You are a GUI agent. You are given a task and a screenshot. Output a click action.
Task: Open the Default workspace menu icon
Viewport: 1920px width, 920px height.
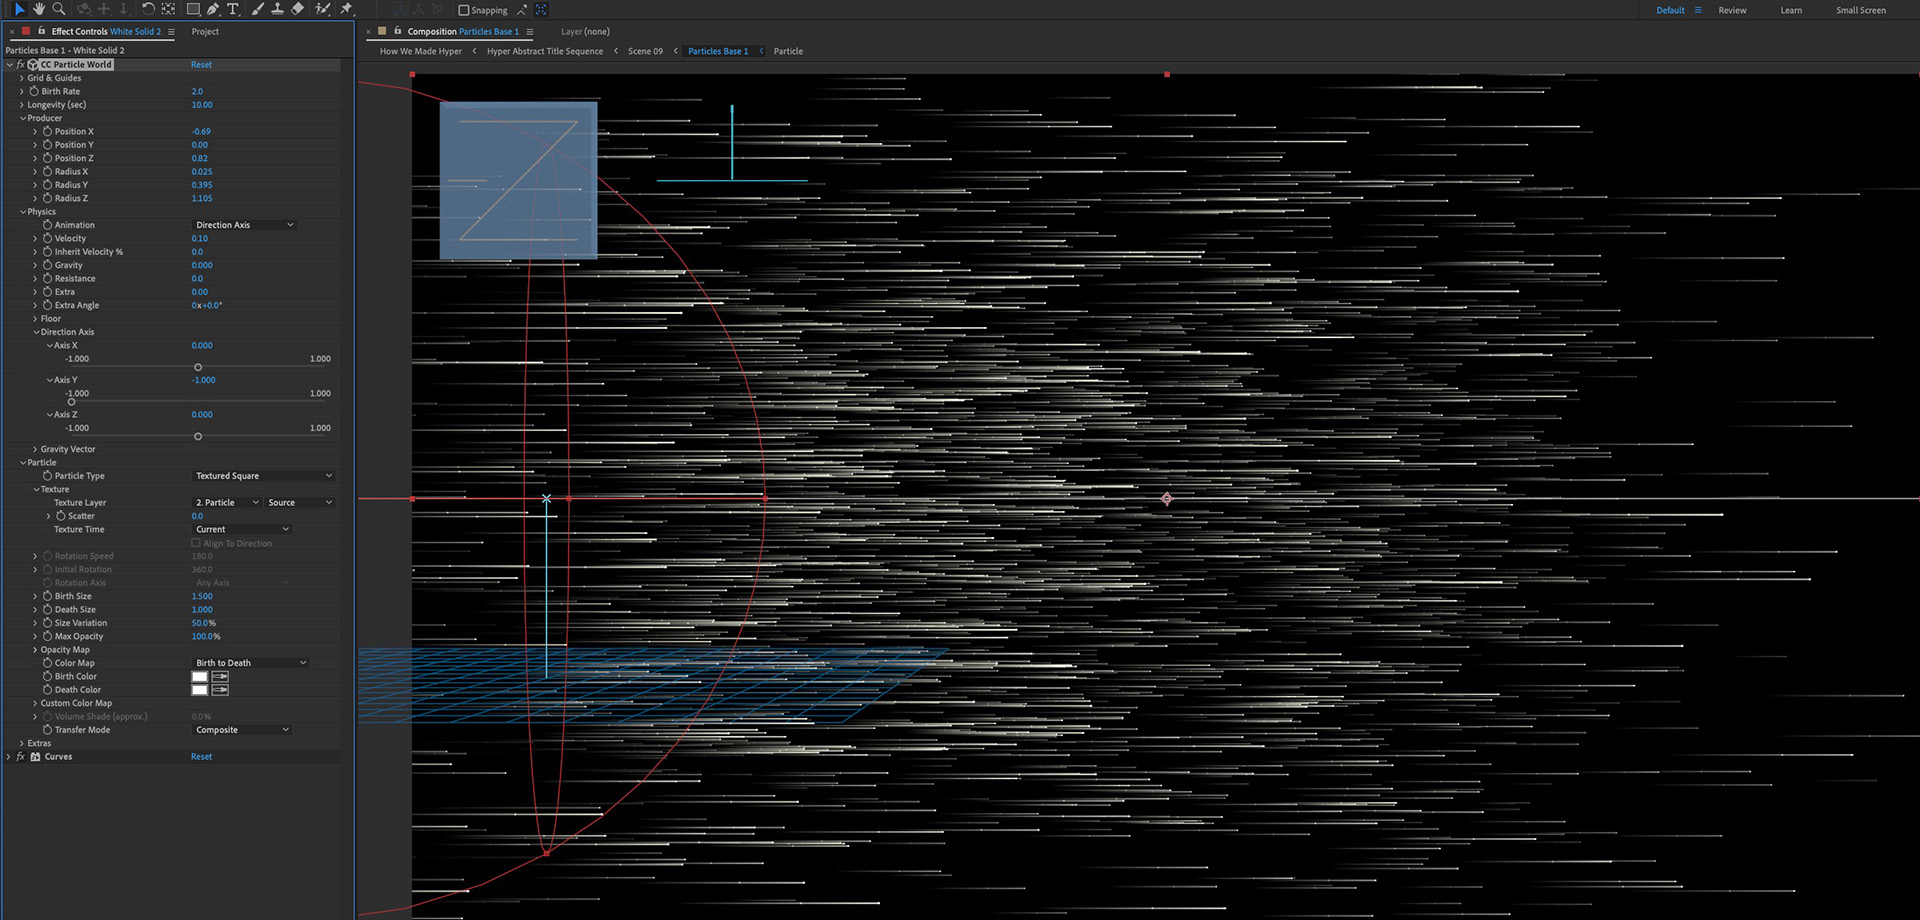point(1698,10)
